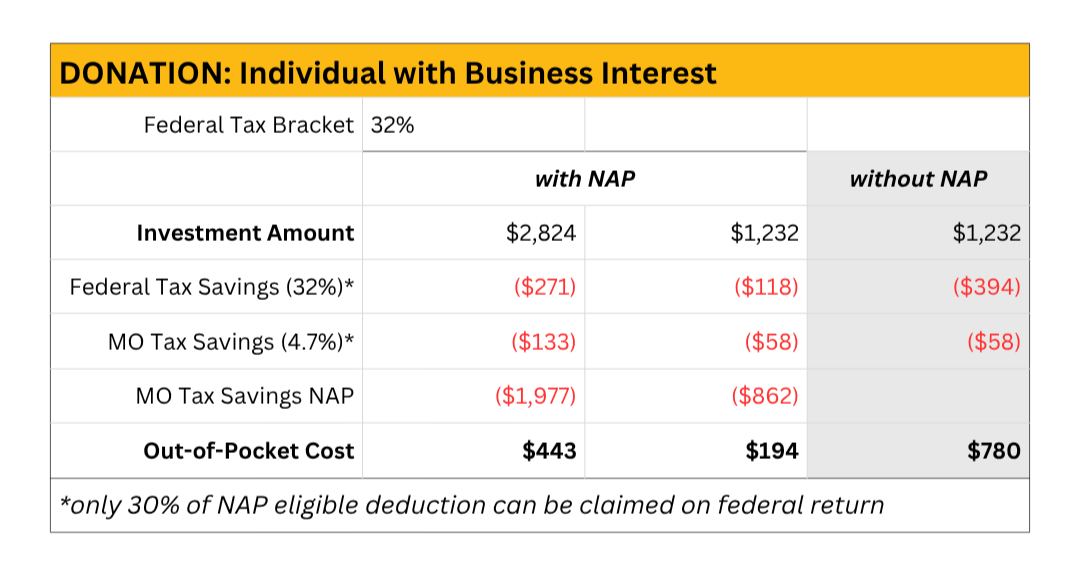The image size is (1080, 573).
Task: Click the footnote about 30% NAP deduction
Action: (472, 505)
